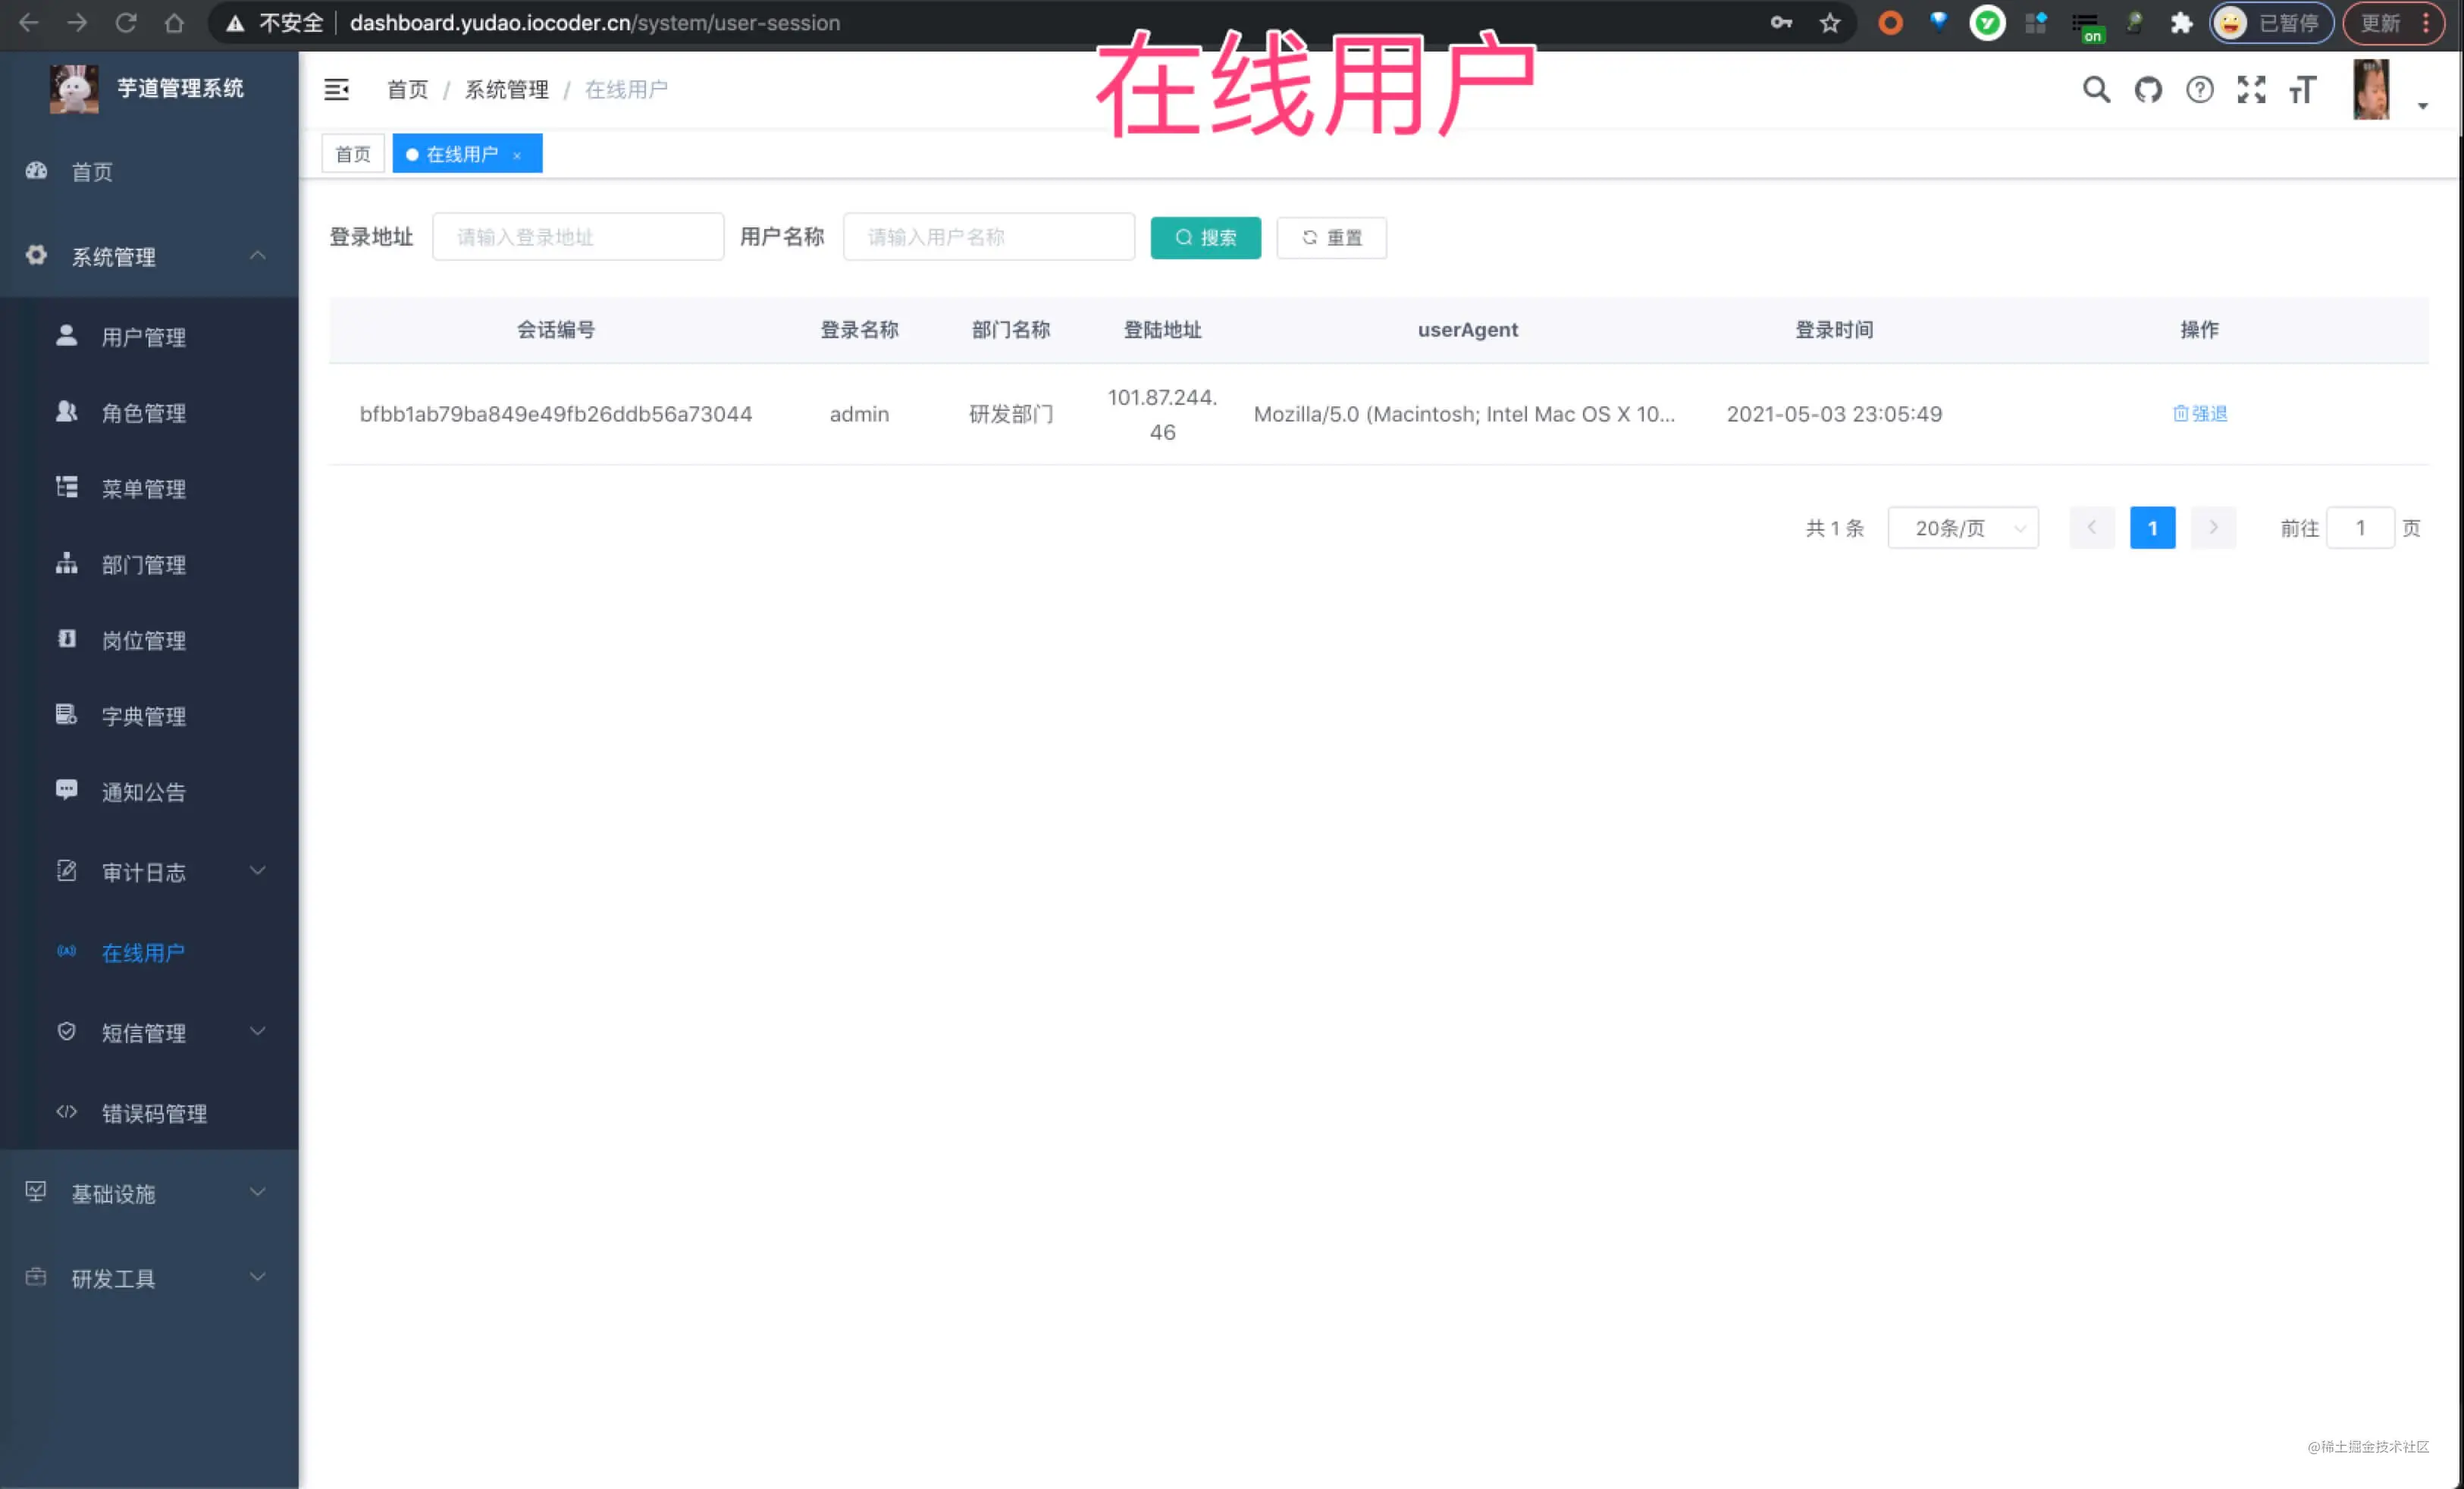This screenshot has width=2464, height=1489.
Task: Click the browser back arrow
Action: pyautogui.click(x=29, y=23)
